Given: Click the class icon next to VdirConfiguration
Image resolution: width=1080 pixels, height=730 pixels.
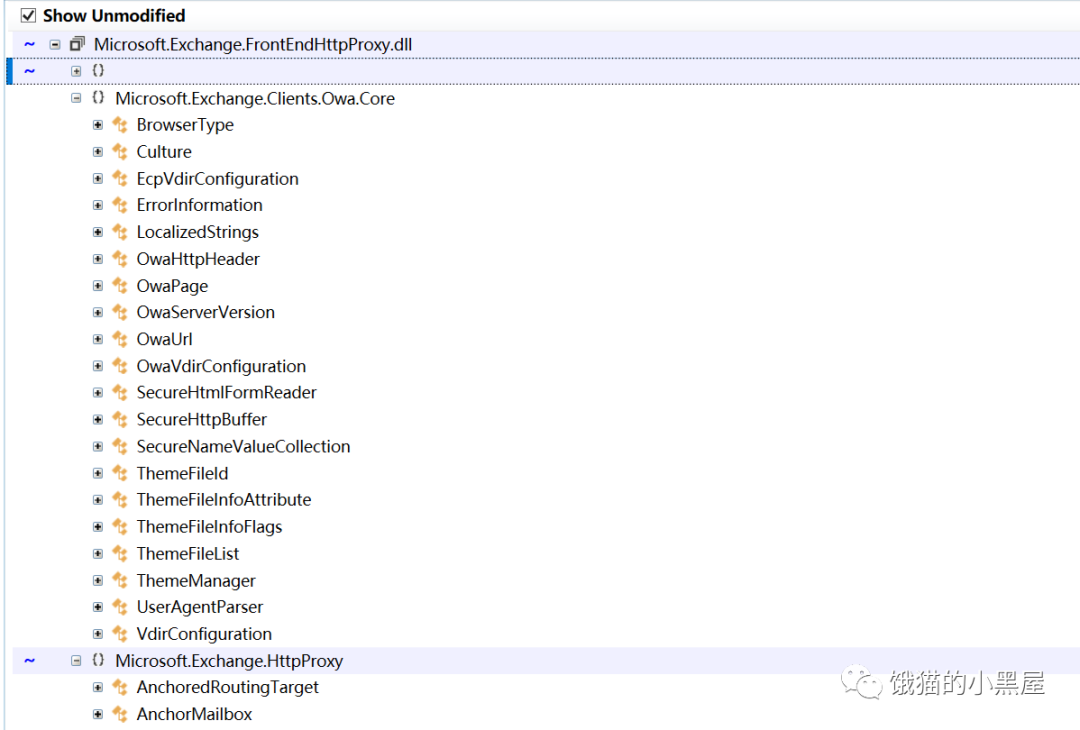Looking at the screenshot, I should click(x=121, y=634).
